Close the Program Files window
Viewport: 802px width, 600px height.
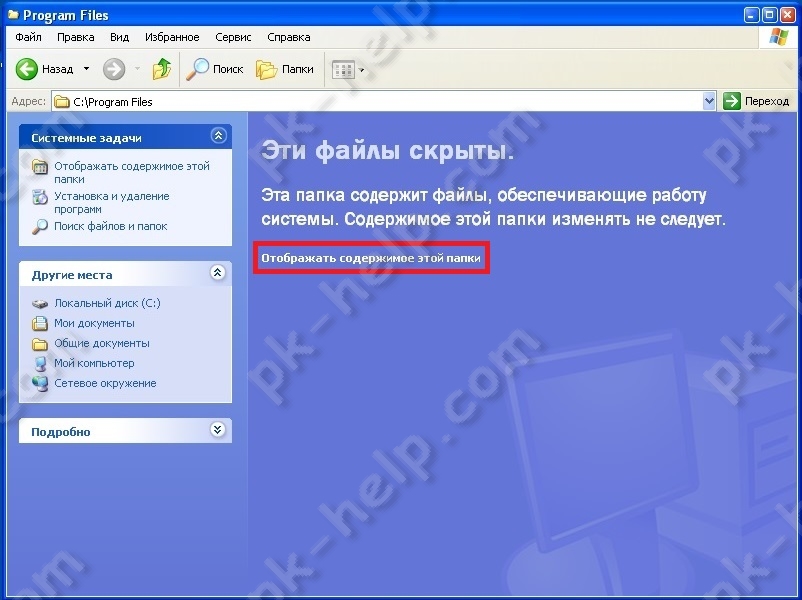[788, 15]
